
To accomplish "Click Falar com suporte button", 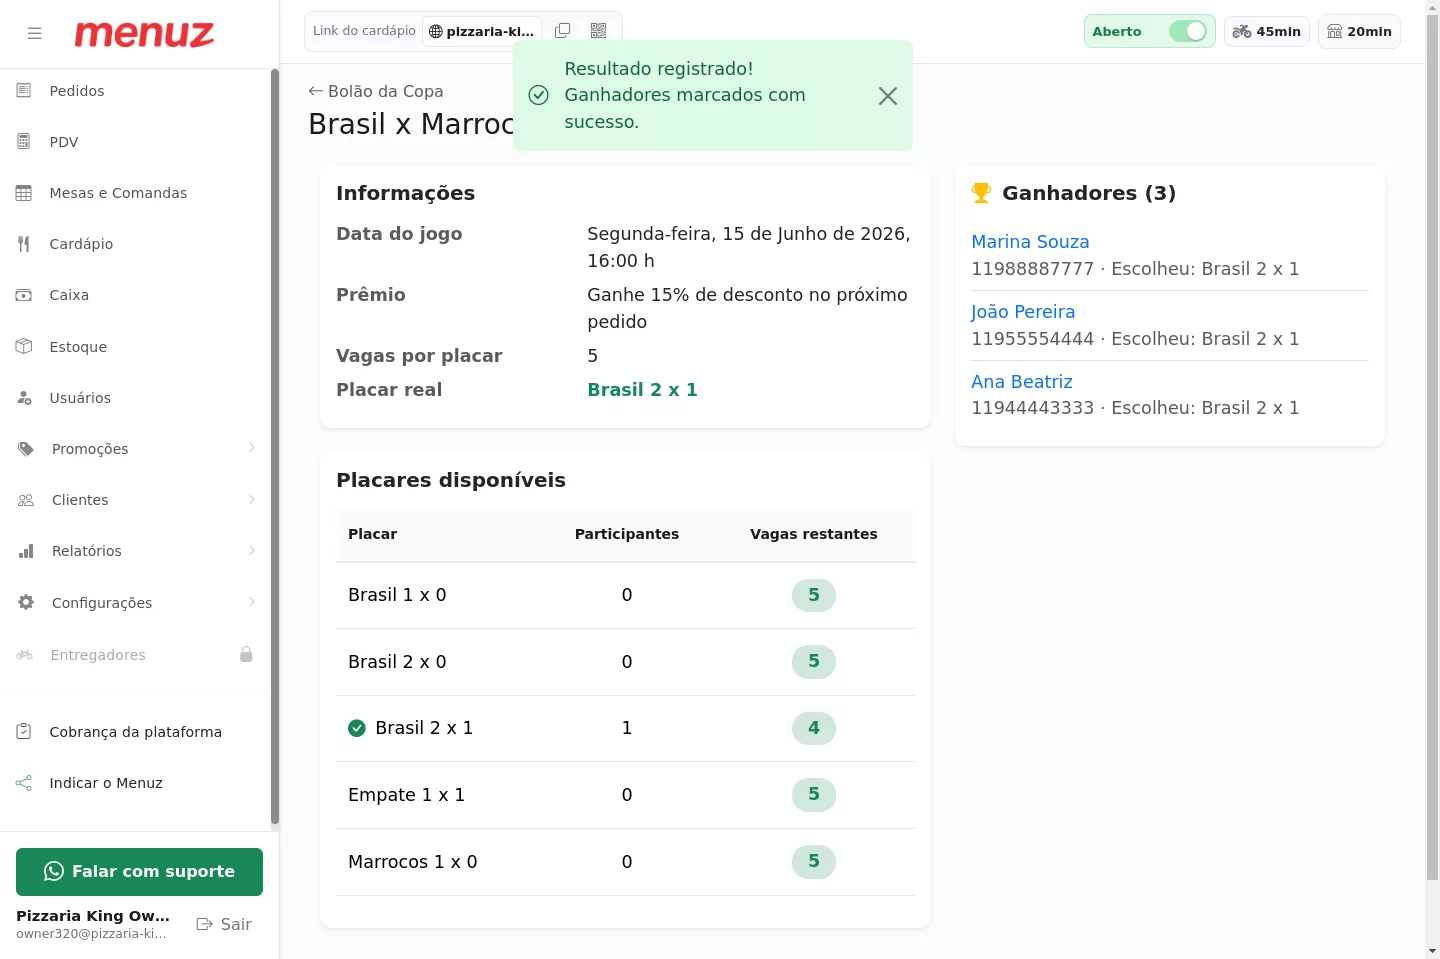I will [x=139, y=872].
